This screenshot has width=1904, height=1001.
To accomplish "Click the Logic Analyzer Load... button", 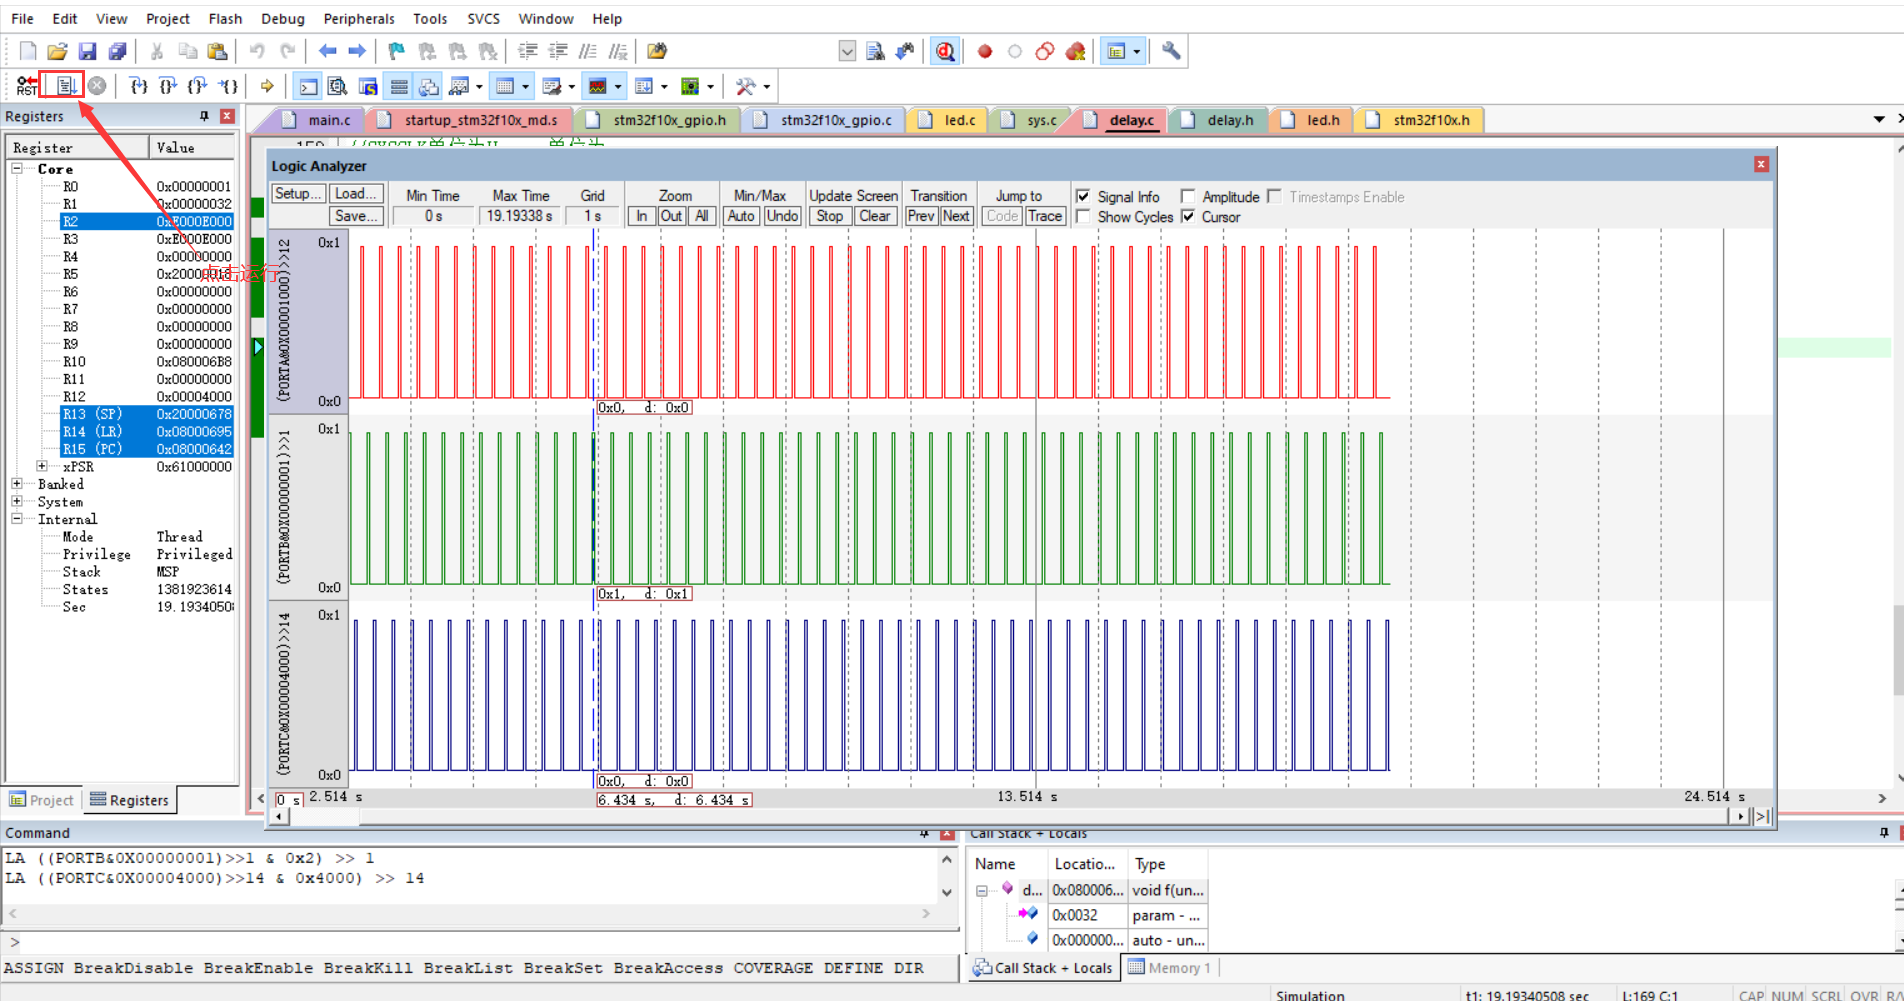I will coord(356,194).
